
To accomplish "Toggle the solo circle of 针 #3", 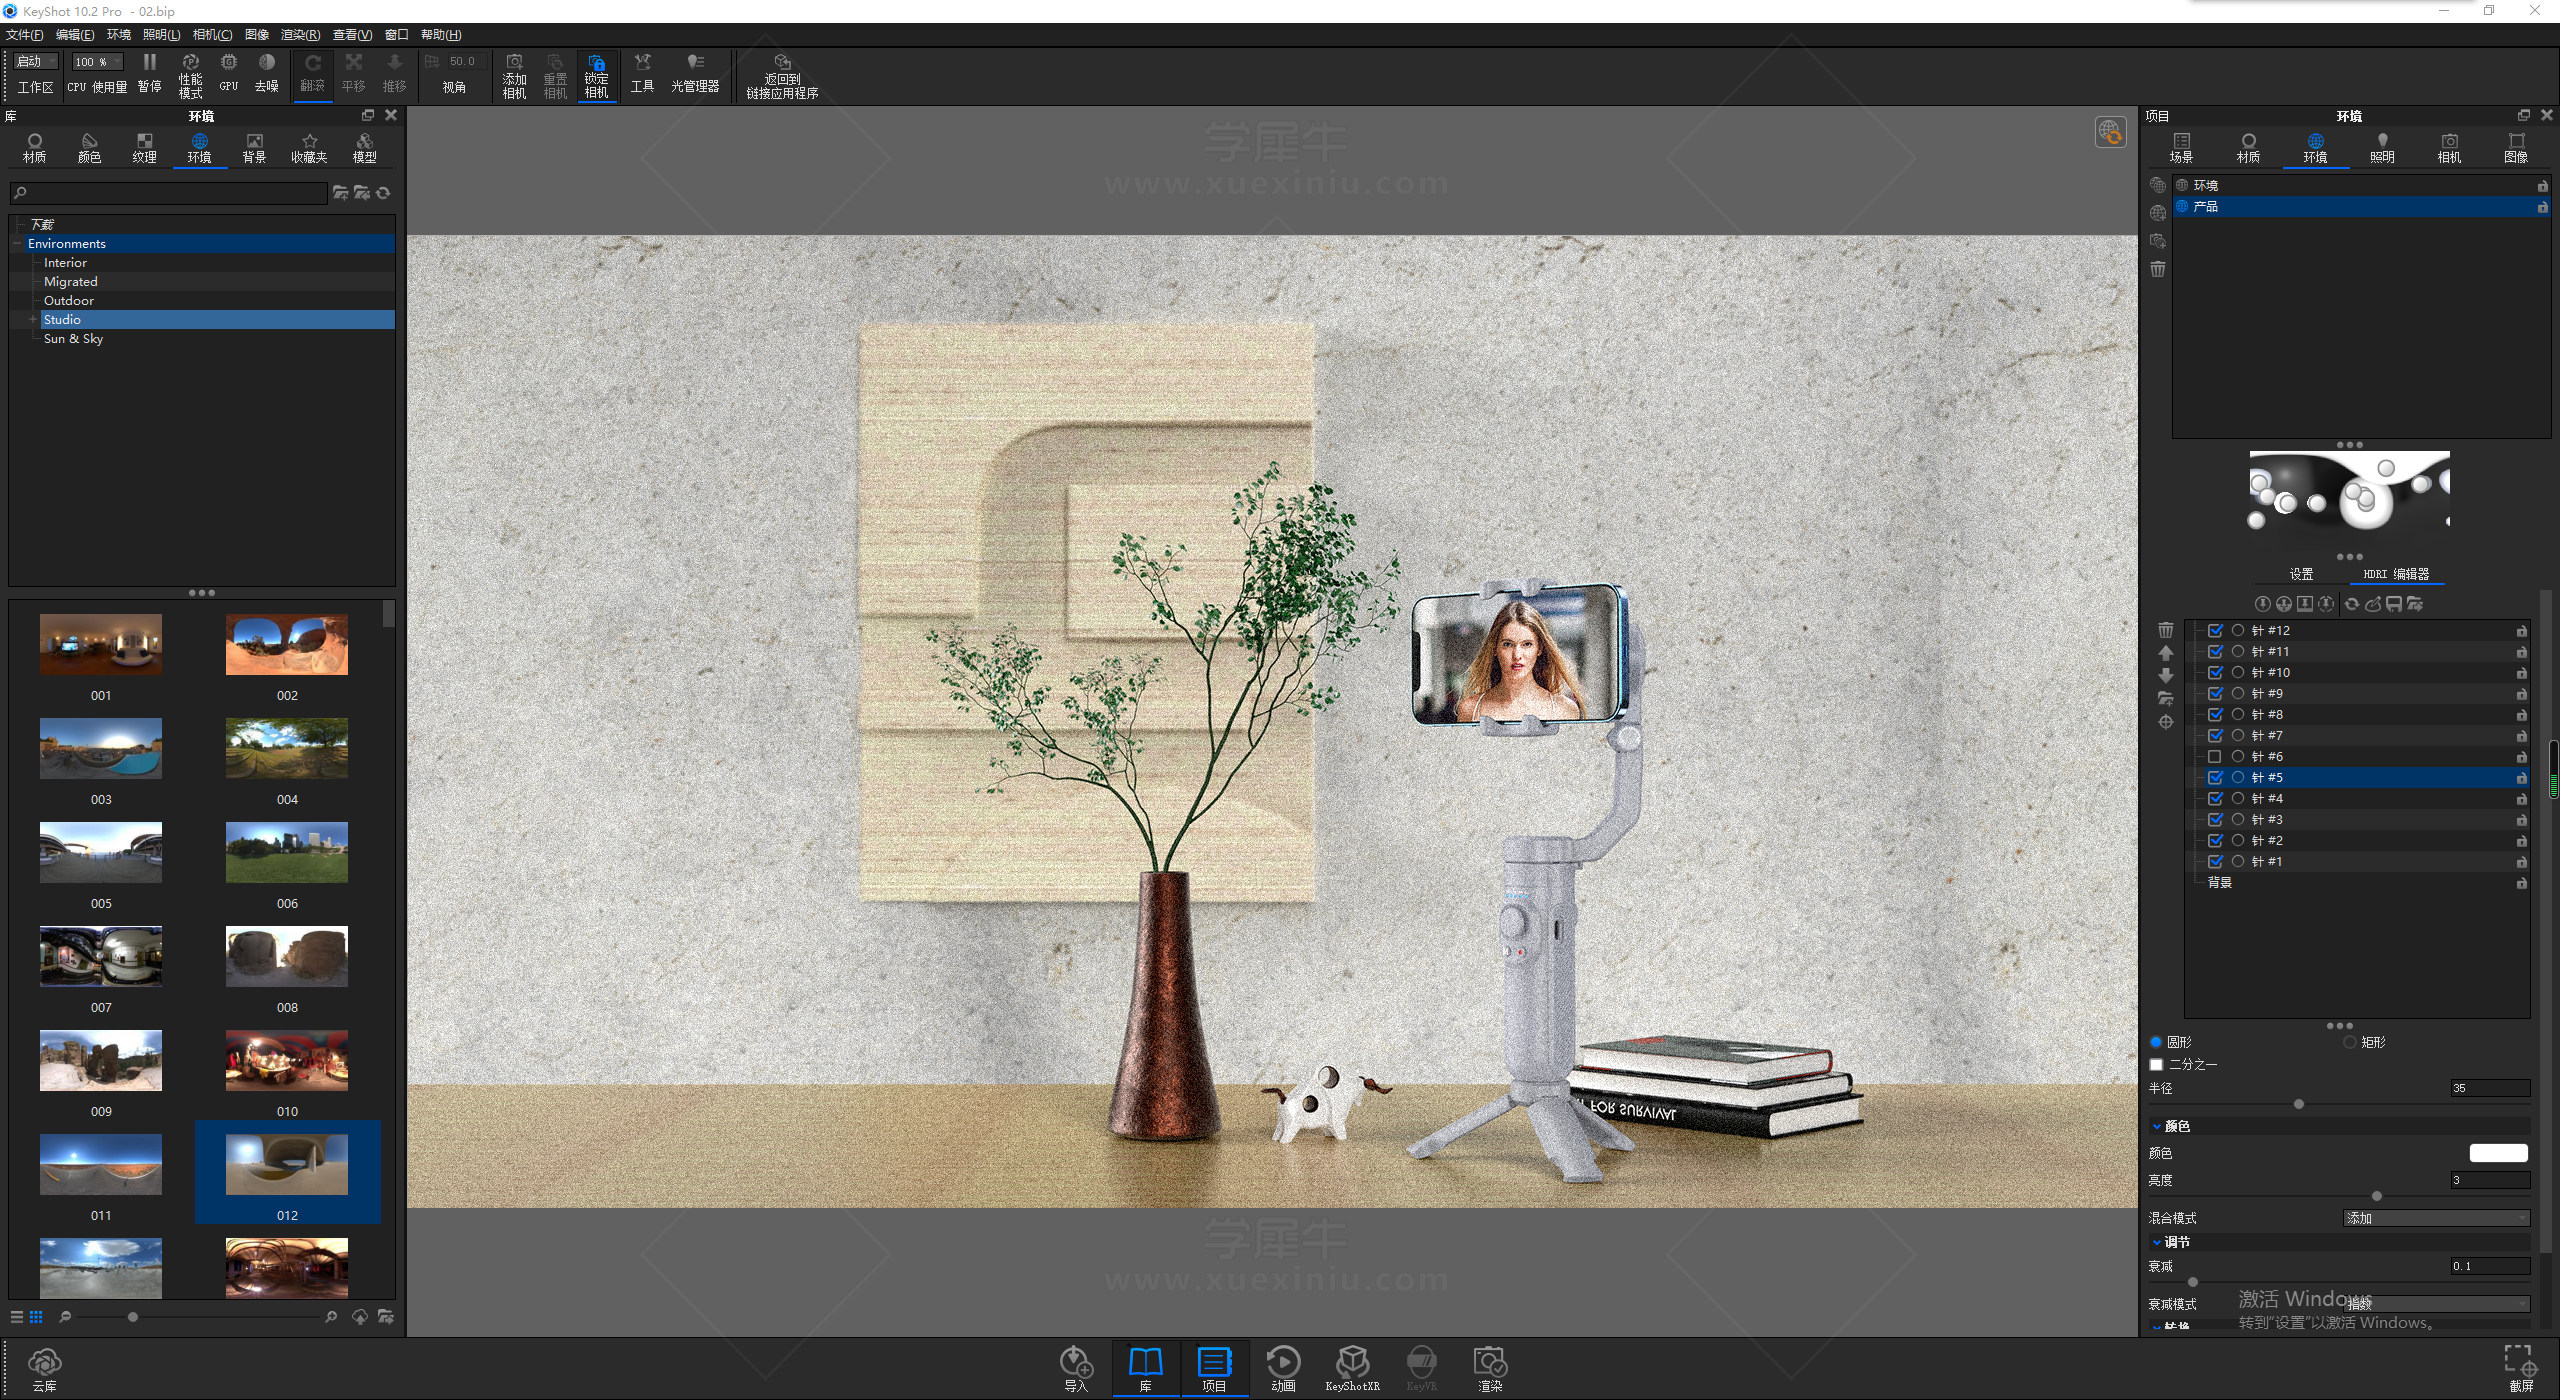I will tap(2238, 820).
